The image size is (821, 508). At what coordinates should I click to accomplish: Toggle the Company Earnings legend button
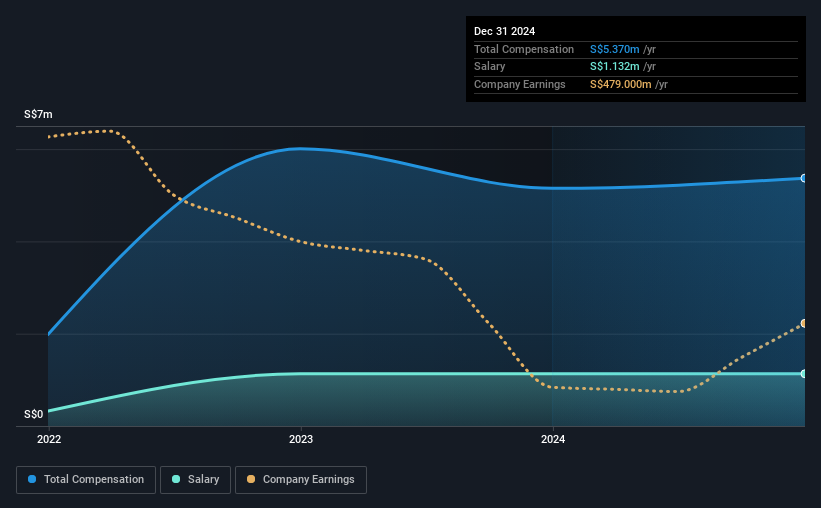[301, 480]
